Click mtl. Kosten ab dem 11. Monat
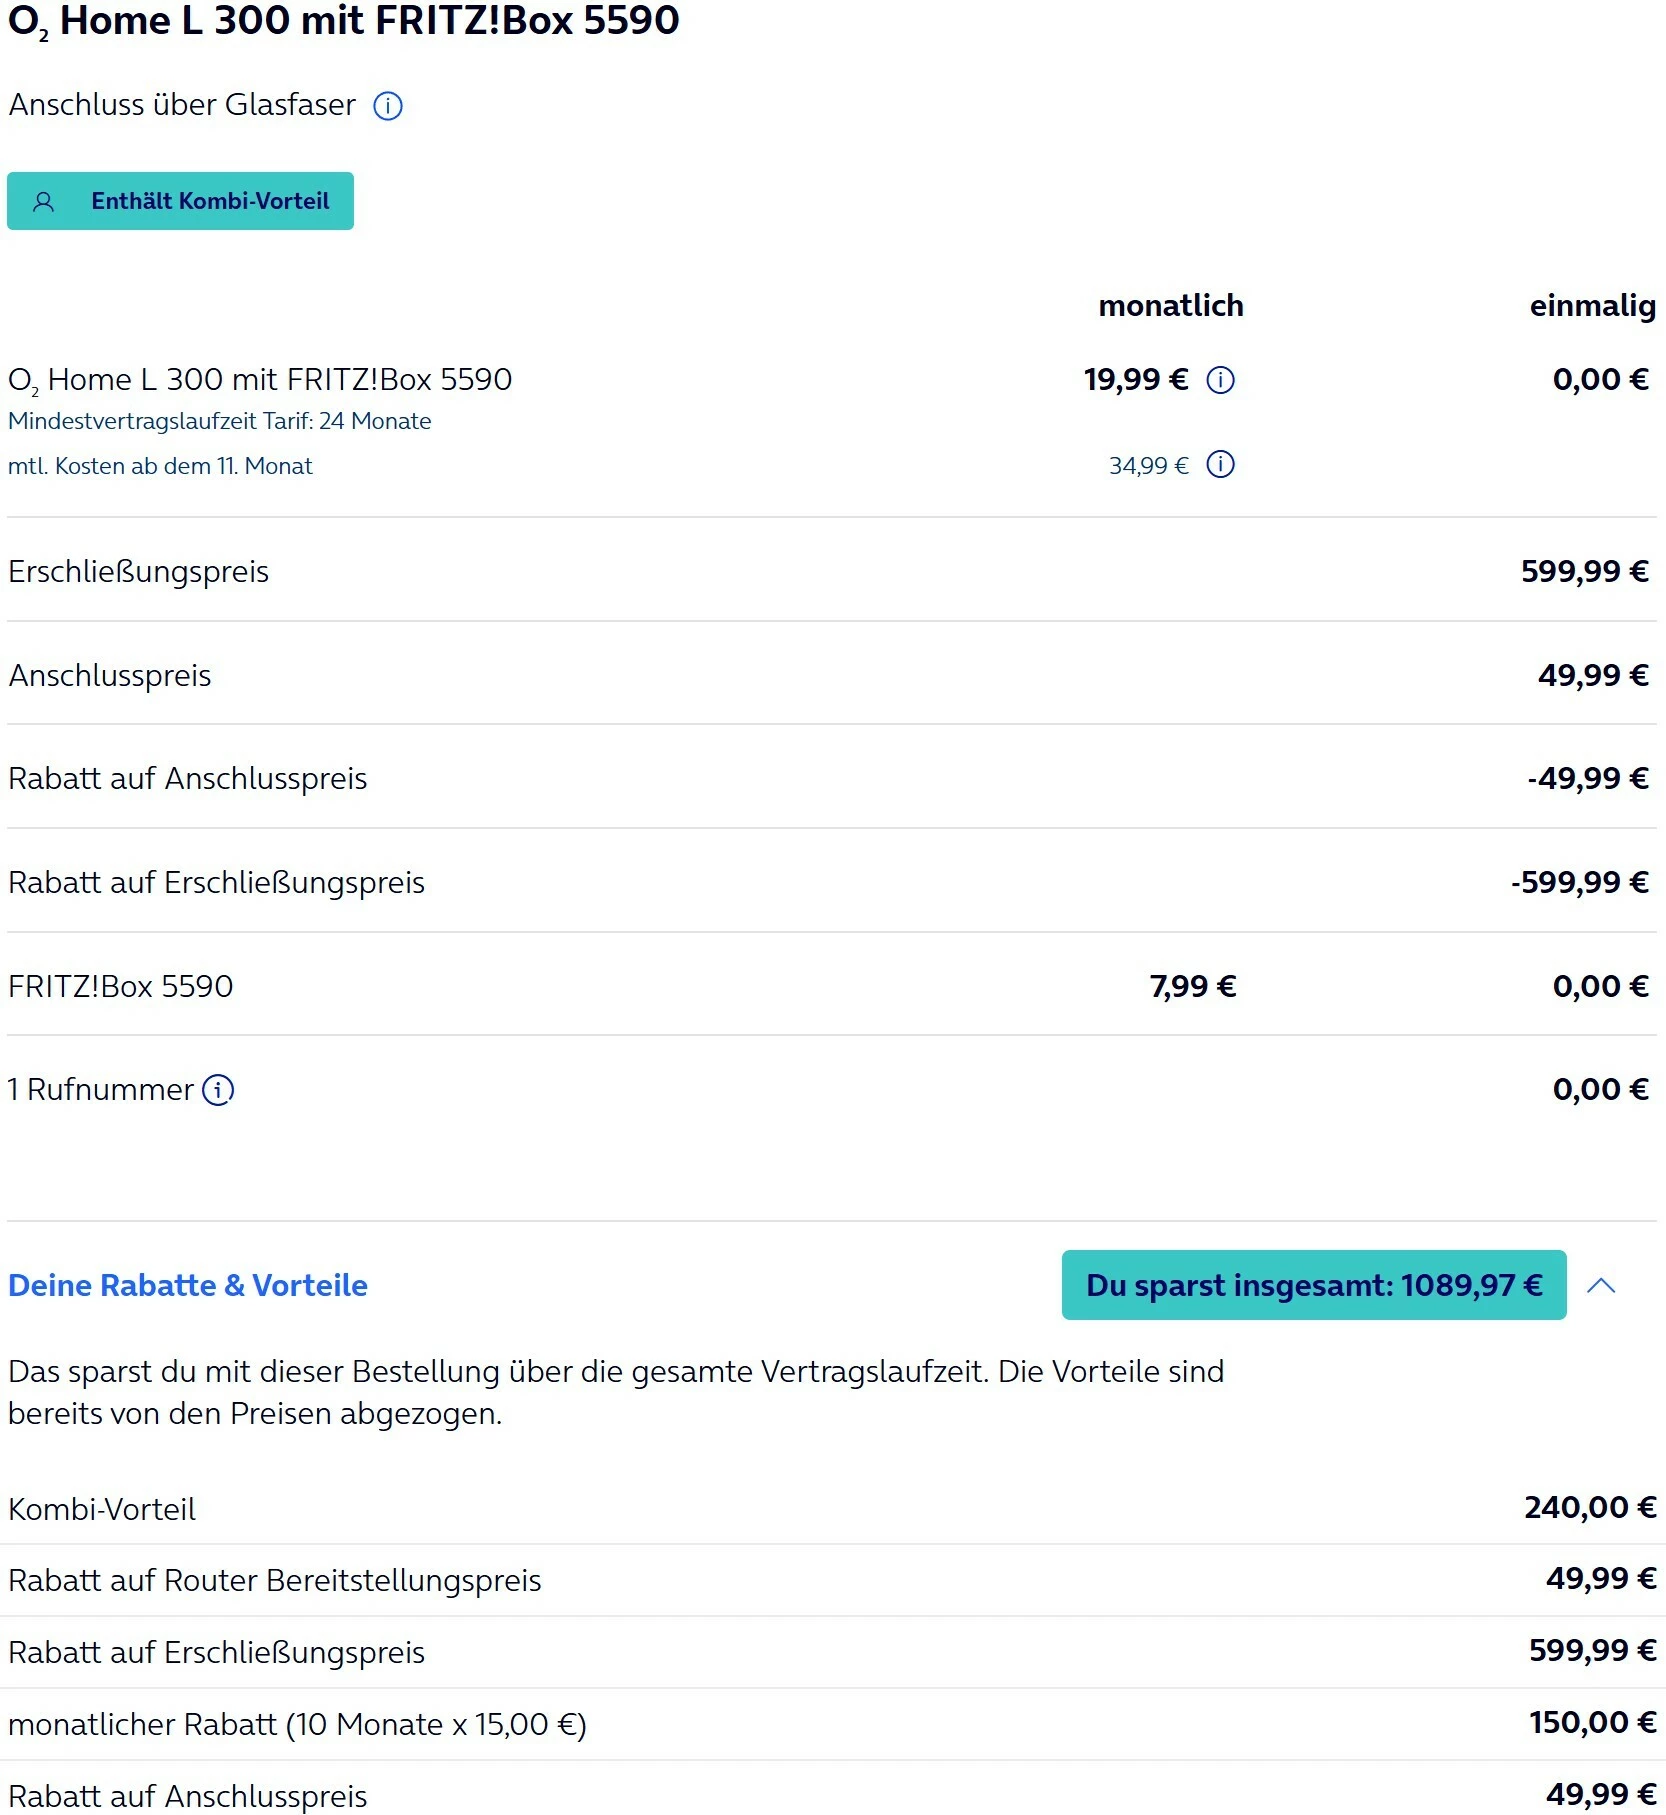Image resolution: width=1666 pixels, height=1815 pixels. click(x=160, y=466)
